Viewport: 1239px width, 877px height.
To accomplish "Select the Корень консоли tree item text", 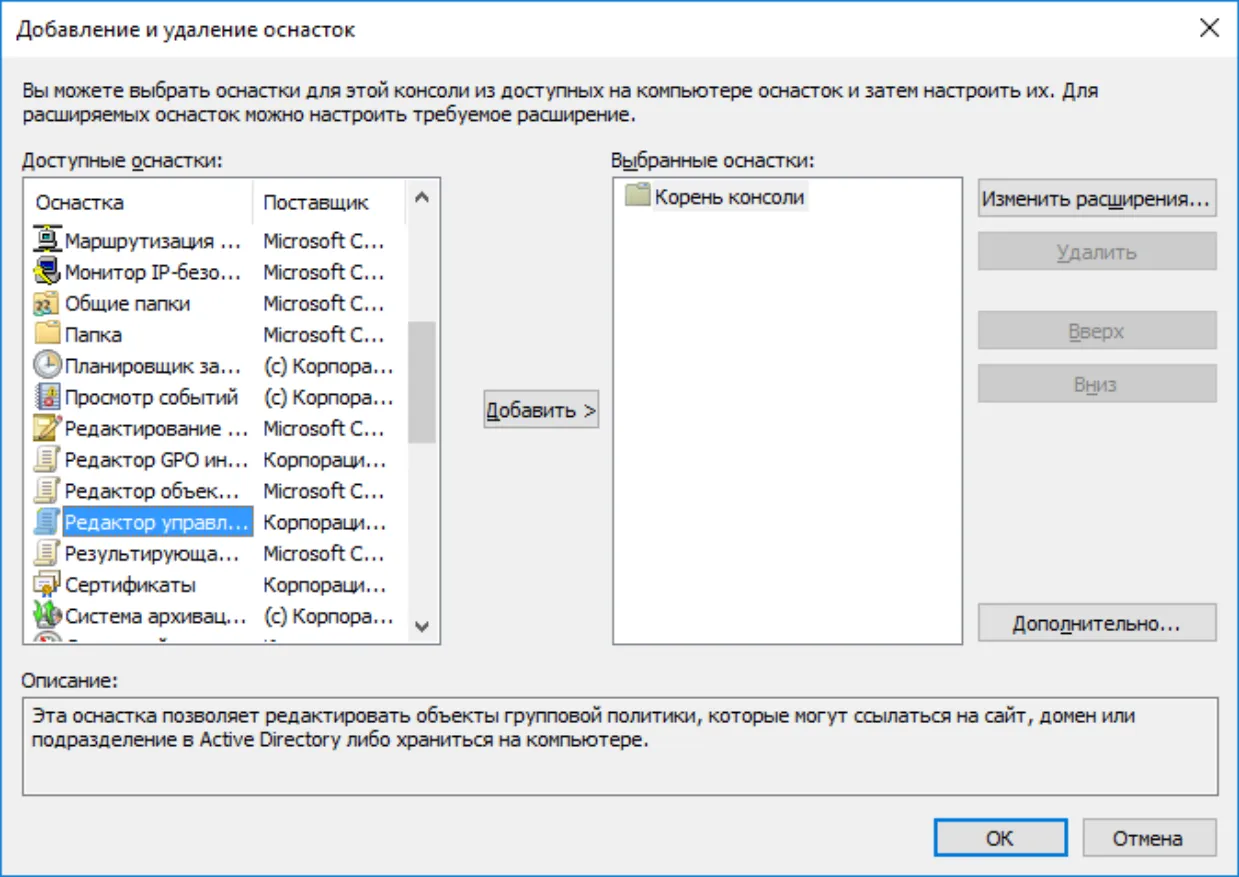I will [x=729, y=197].
